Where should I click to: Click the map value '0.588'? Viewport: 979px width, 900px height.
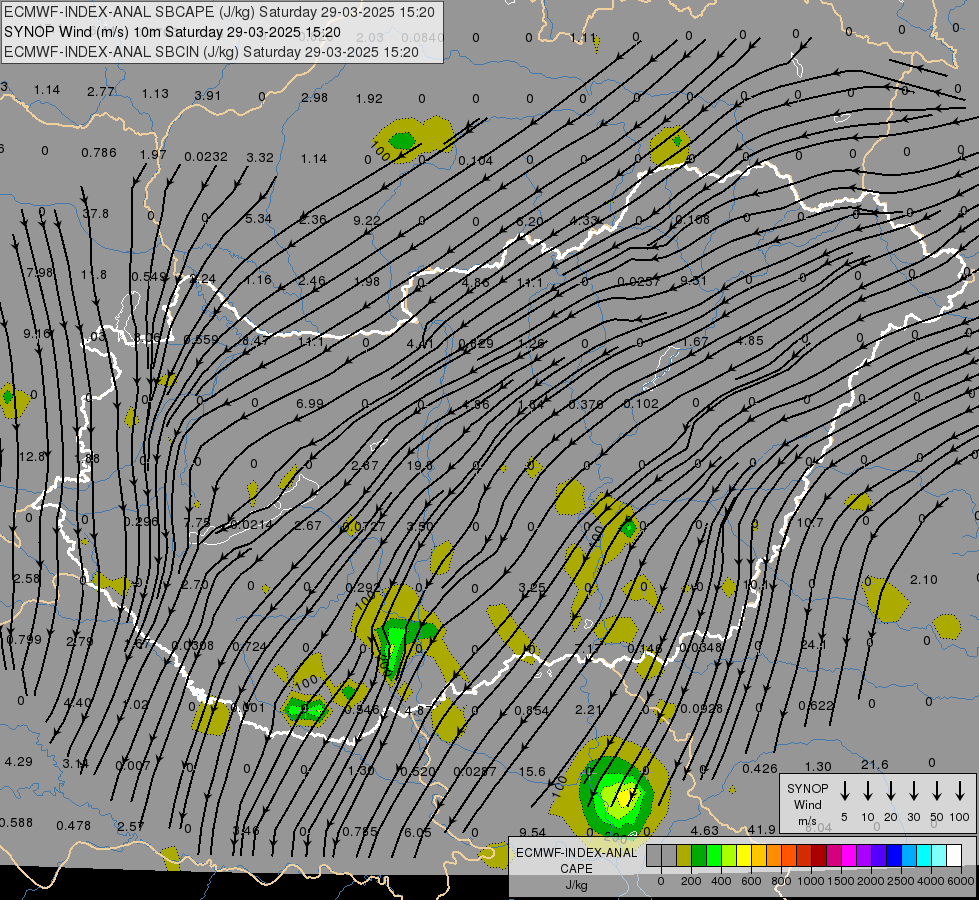point(16,823)
